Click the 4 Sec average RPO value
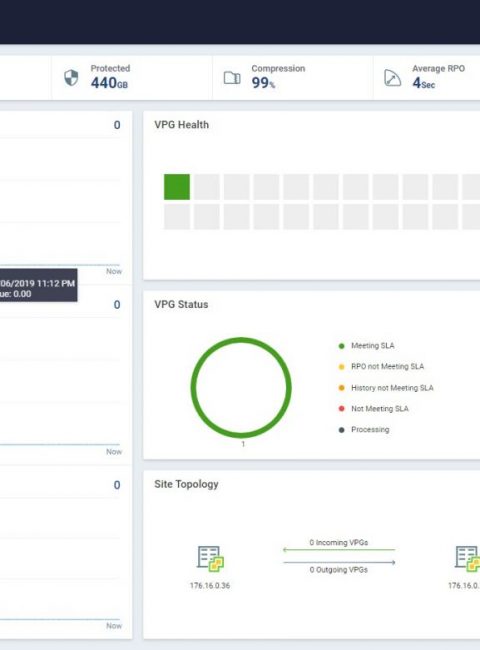This screenshot has height=650, width=480. (424, 83)
